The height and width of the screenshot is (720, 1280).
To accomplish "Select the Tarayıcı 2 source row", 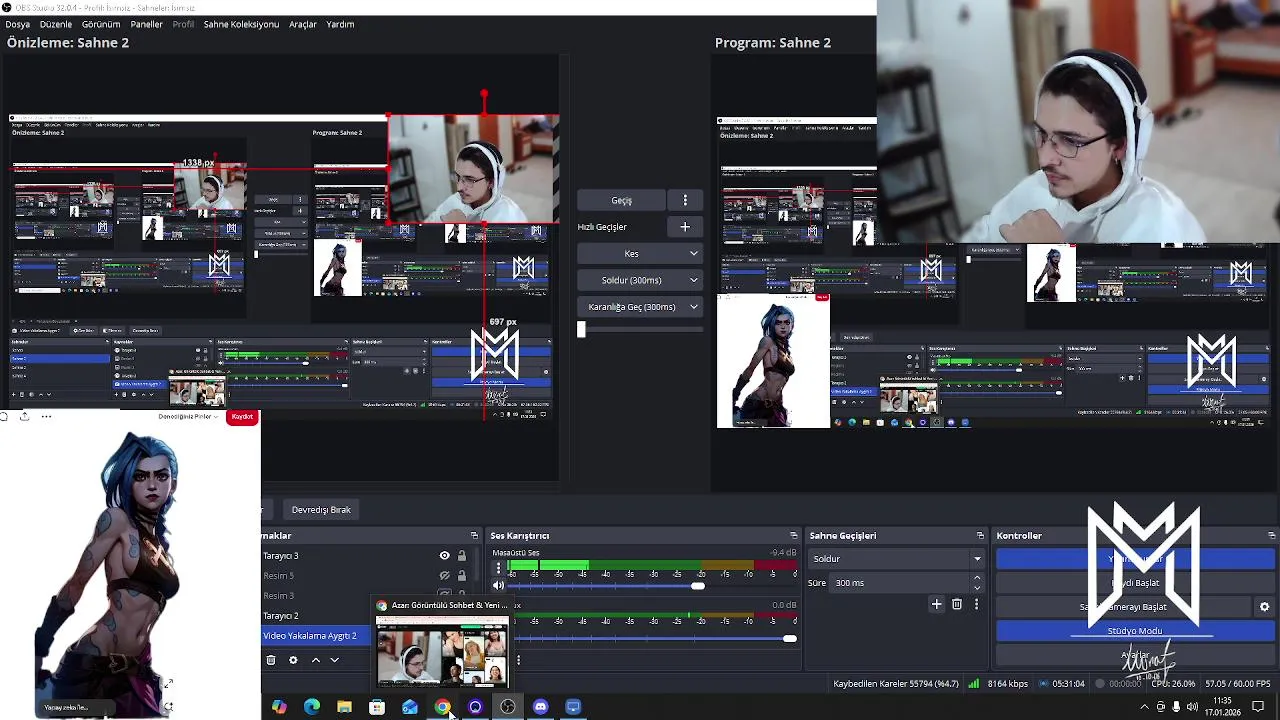I will click(317, 616).
